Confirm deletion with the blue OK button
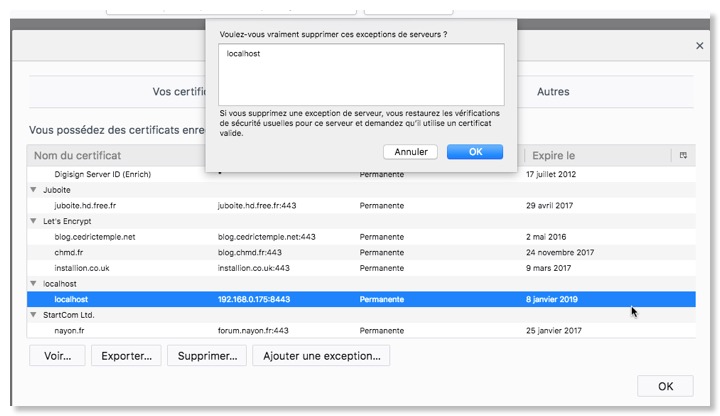Viewport: 720px width, 416px height. (x=475, y=152)
